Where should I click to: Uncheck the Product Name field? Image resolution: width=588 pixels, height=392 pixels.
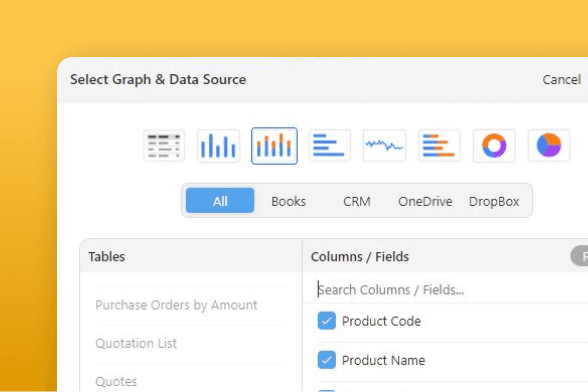tap(327, 360)
